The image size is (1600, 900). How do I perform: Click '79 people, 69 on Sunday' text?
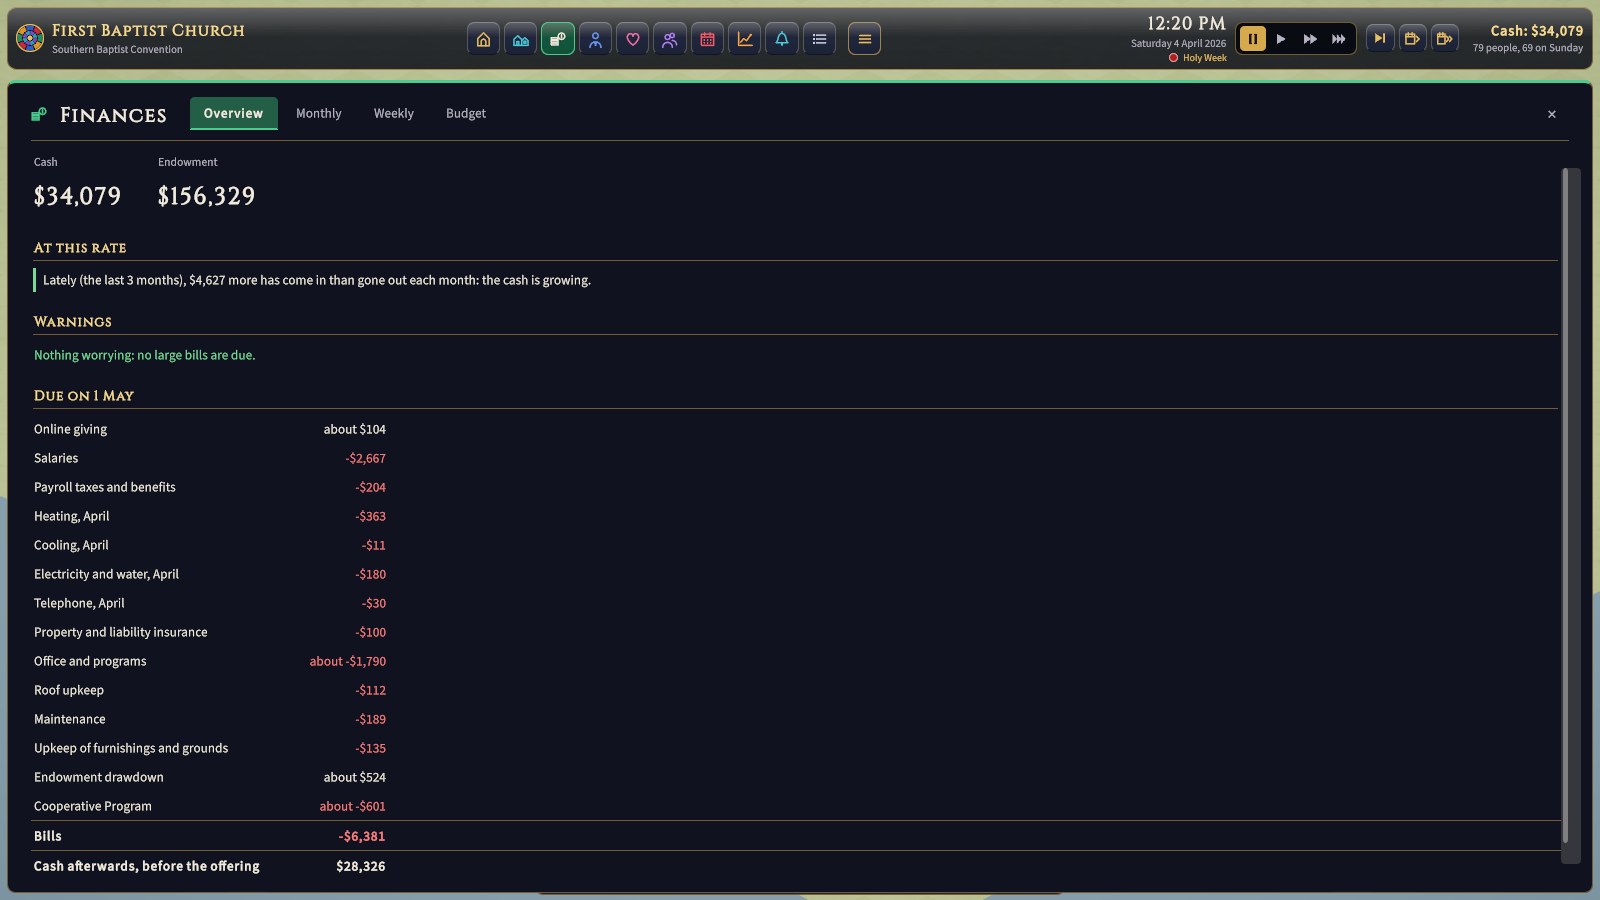click(x=1527, y=48)
